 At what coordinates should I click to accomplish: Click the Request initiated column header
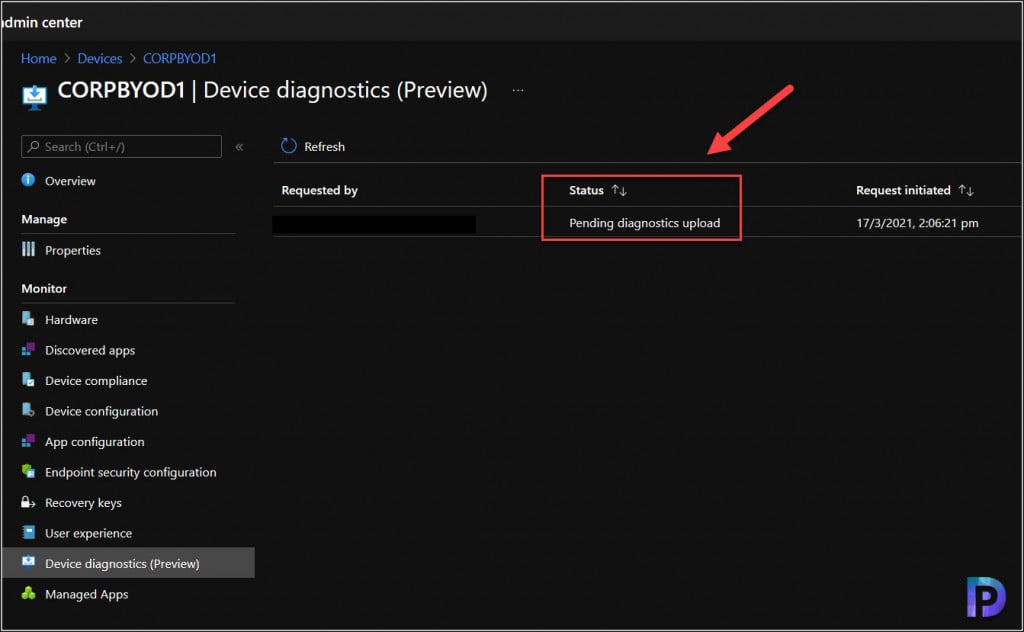tap(903, 190)
